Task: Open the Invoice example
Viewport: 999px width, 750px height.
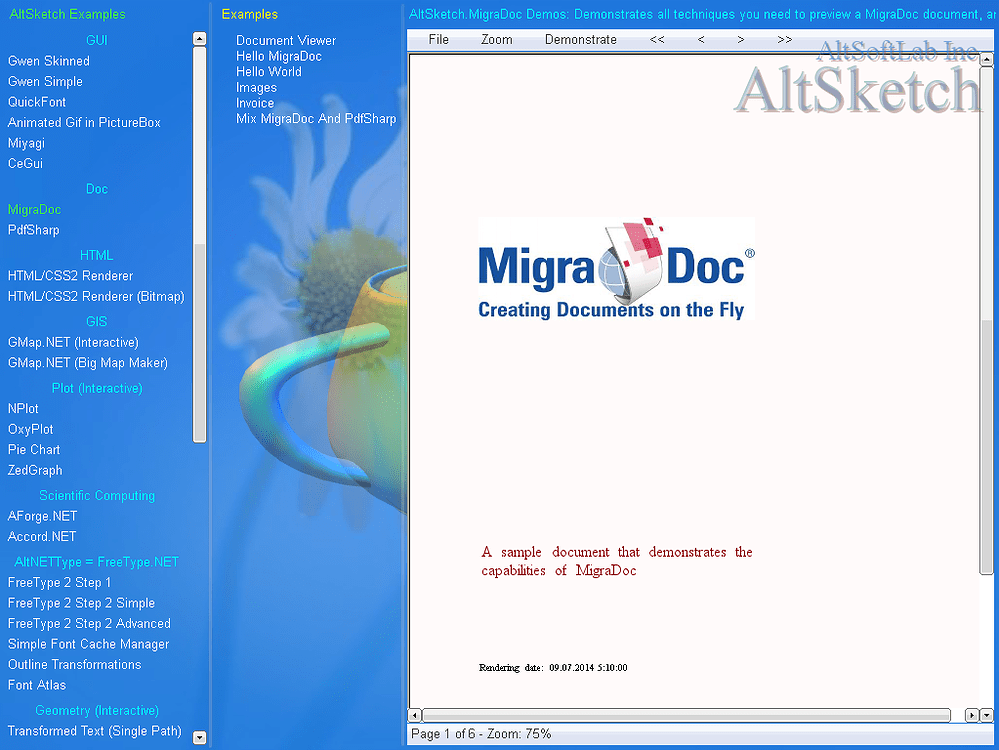Action: 255,103
